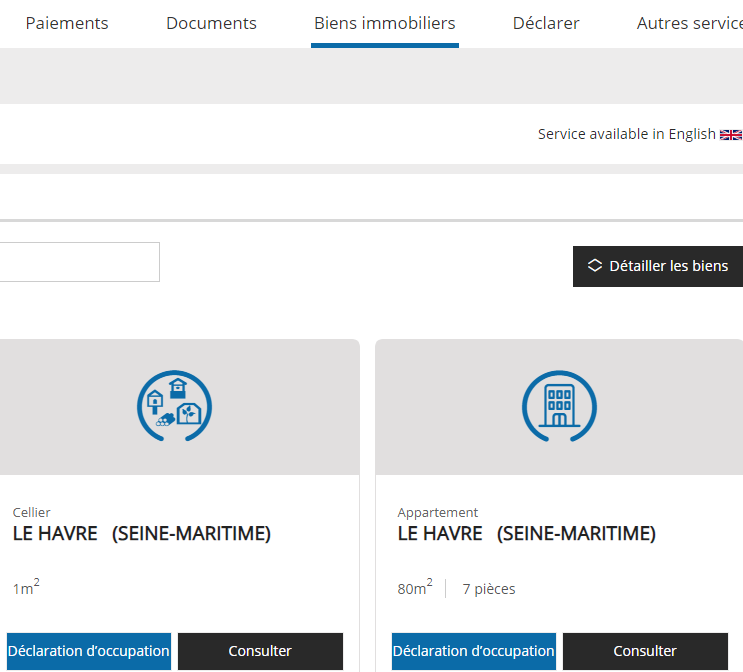
Task: Click the apartment building icon
Action: pyautogui.click(x=559, y=406)
